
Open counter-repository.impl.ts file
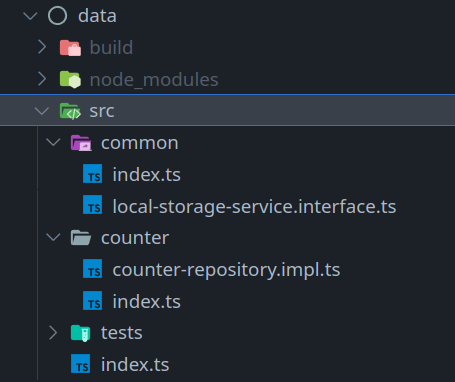tap(226, 270)
